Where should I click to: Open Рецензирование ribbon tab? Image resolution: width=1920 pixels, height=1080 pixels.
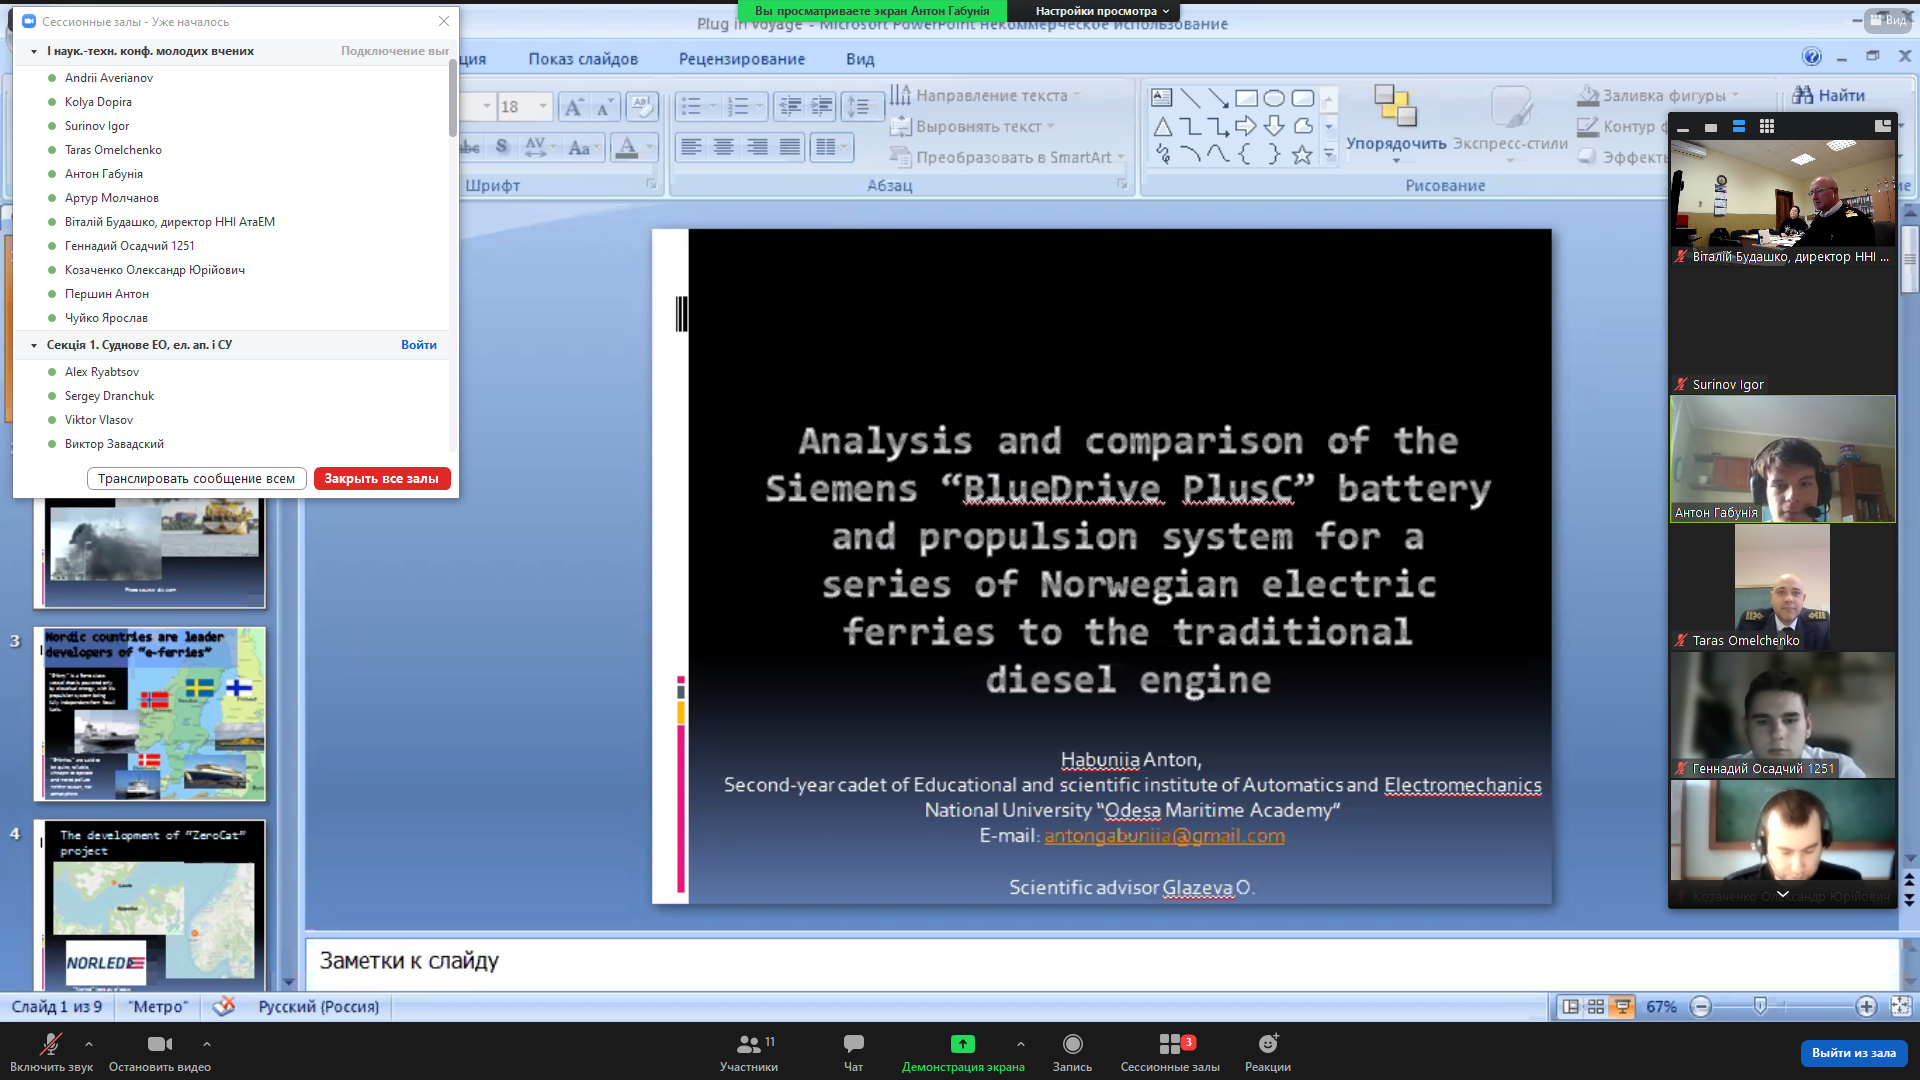[742, 59]
